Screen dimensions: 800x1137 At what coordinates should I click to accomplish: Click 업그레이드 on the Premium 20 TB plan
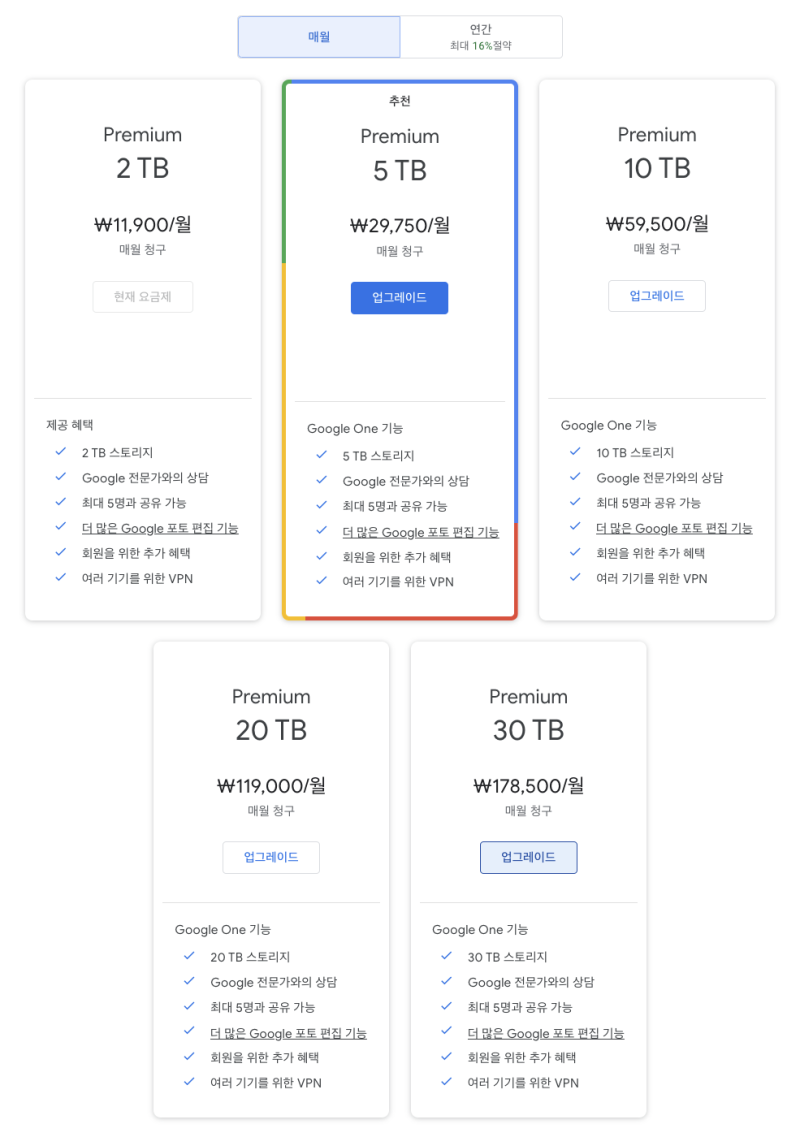point(271,857)
